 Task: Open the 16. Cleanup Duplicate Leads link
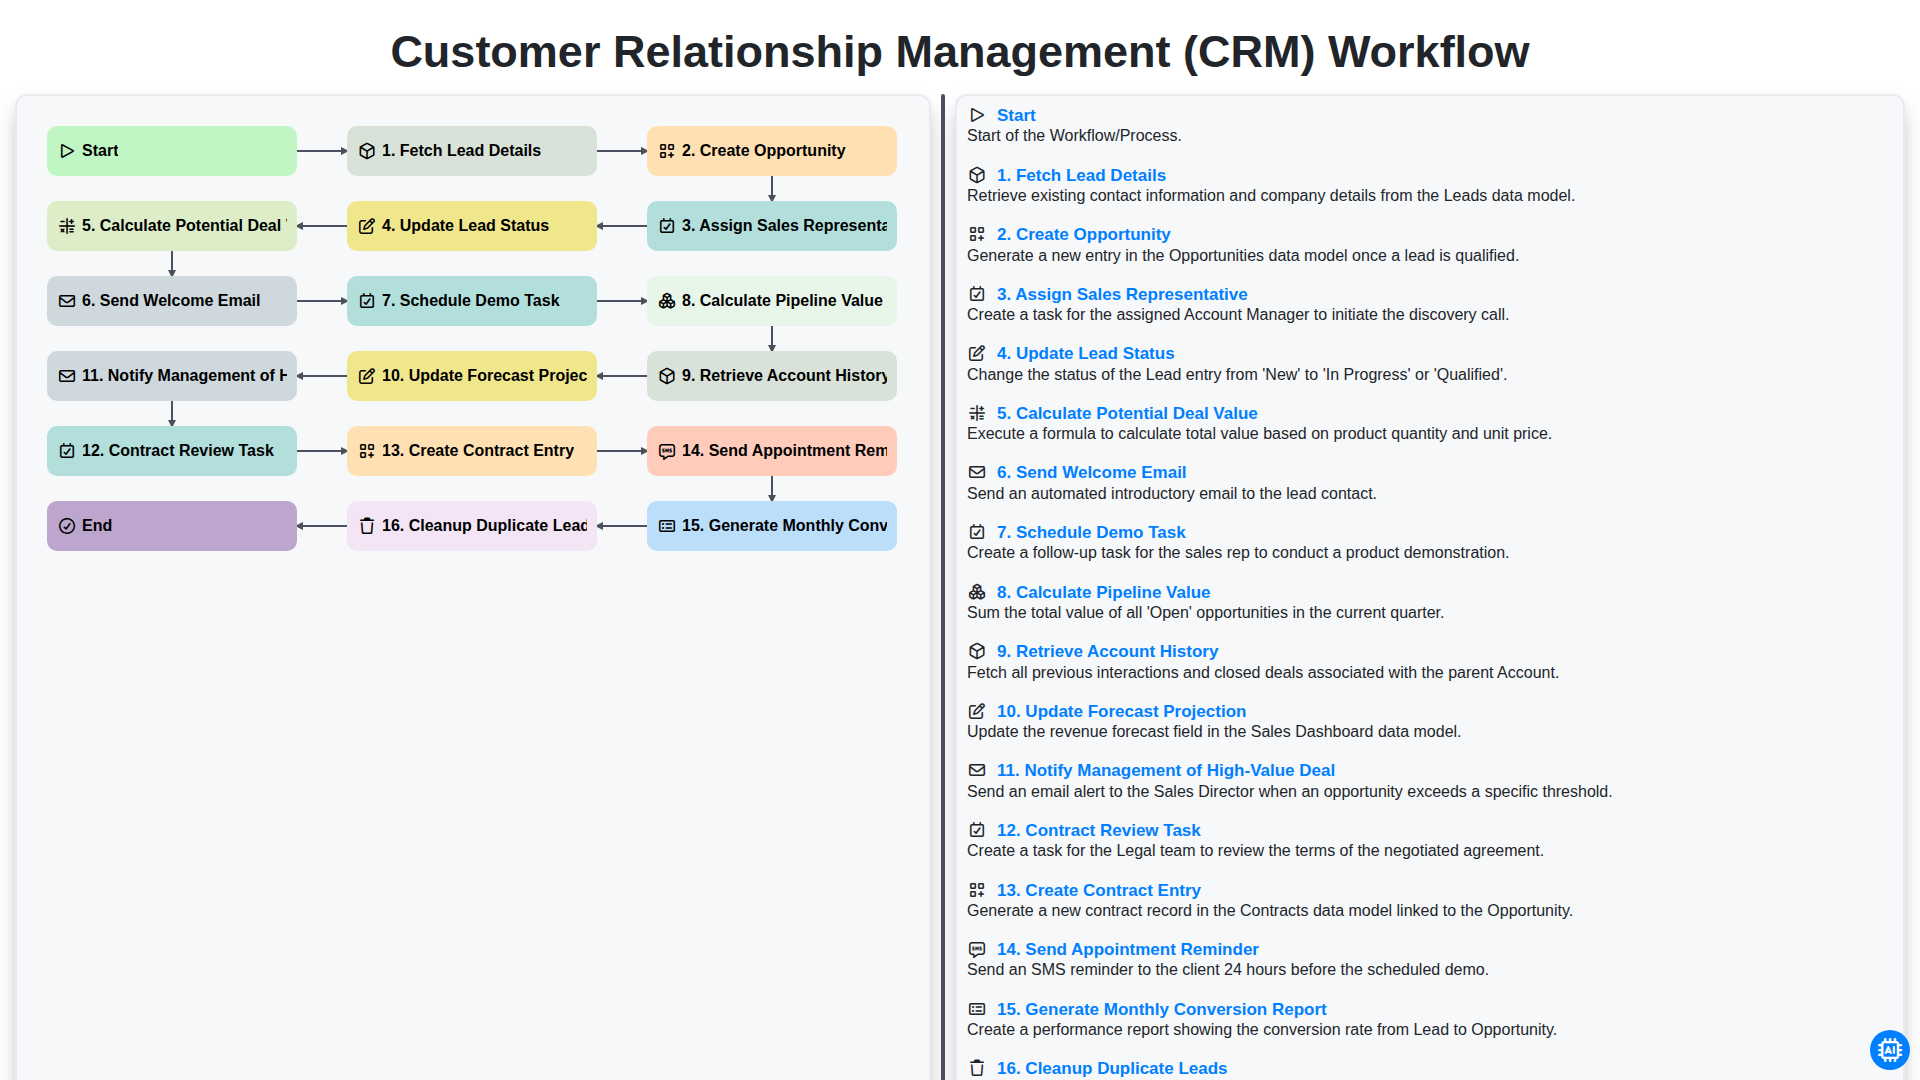click(x=1111, y=1068)
